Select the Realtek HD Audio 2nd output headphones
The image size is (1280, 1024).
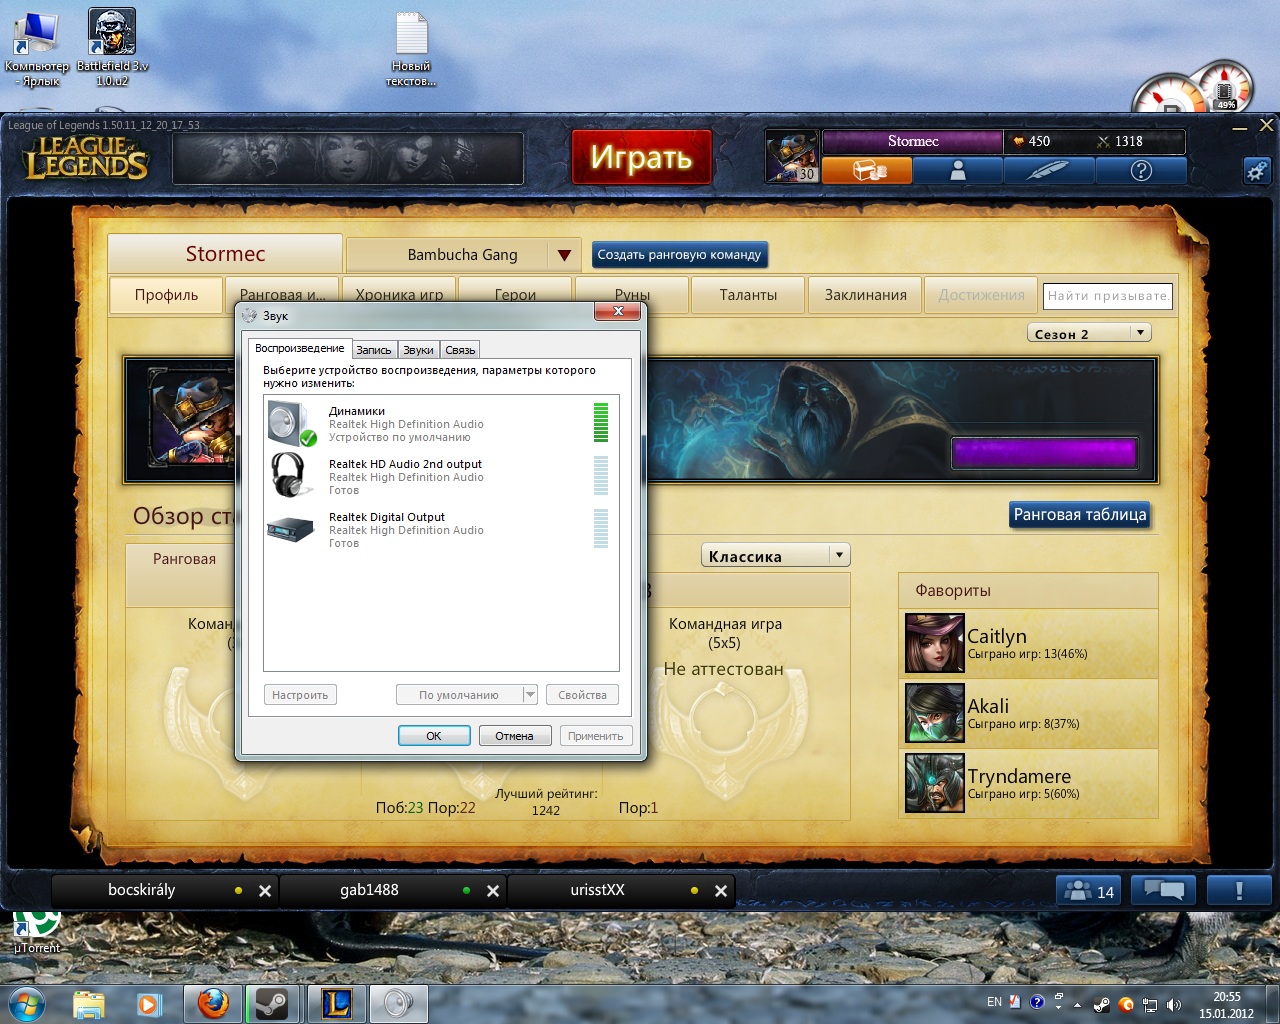coord(440,476)
